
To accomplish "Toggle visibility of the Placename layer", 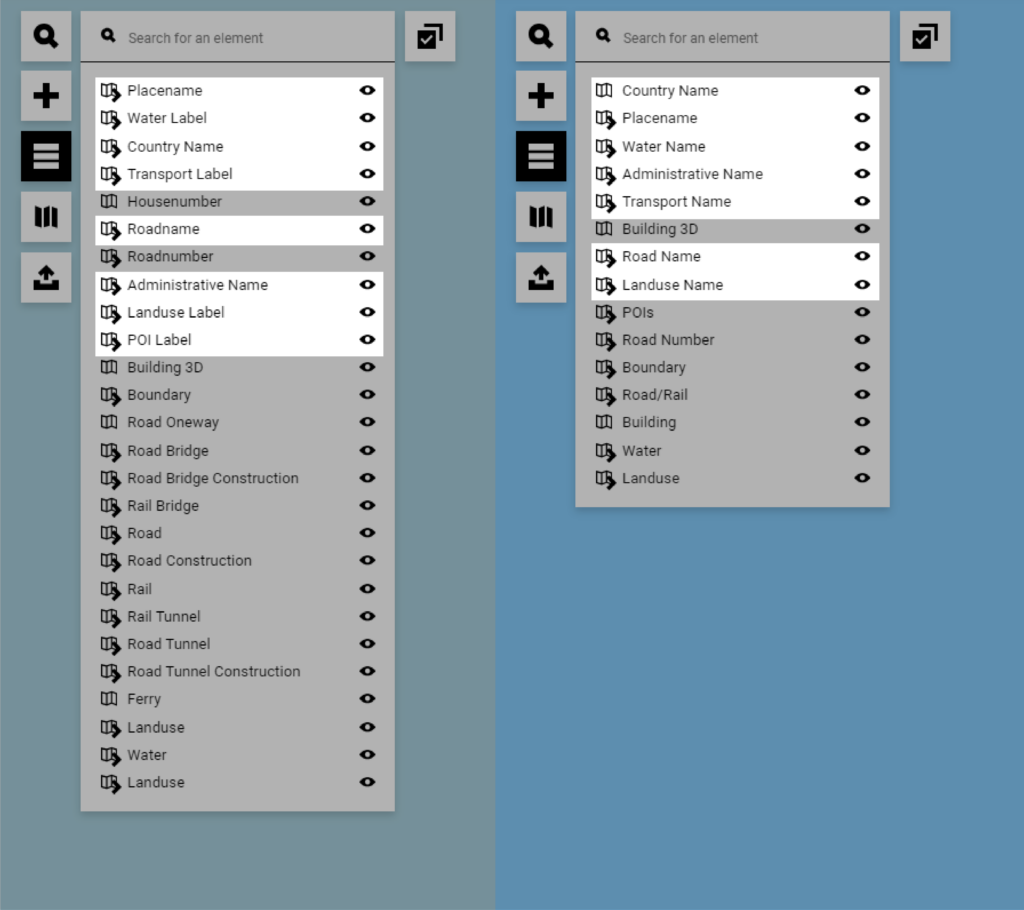I will point(367,90).
